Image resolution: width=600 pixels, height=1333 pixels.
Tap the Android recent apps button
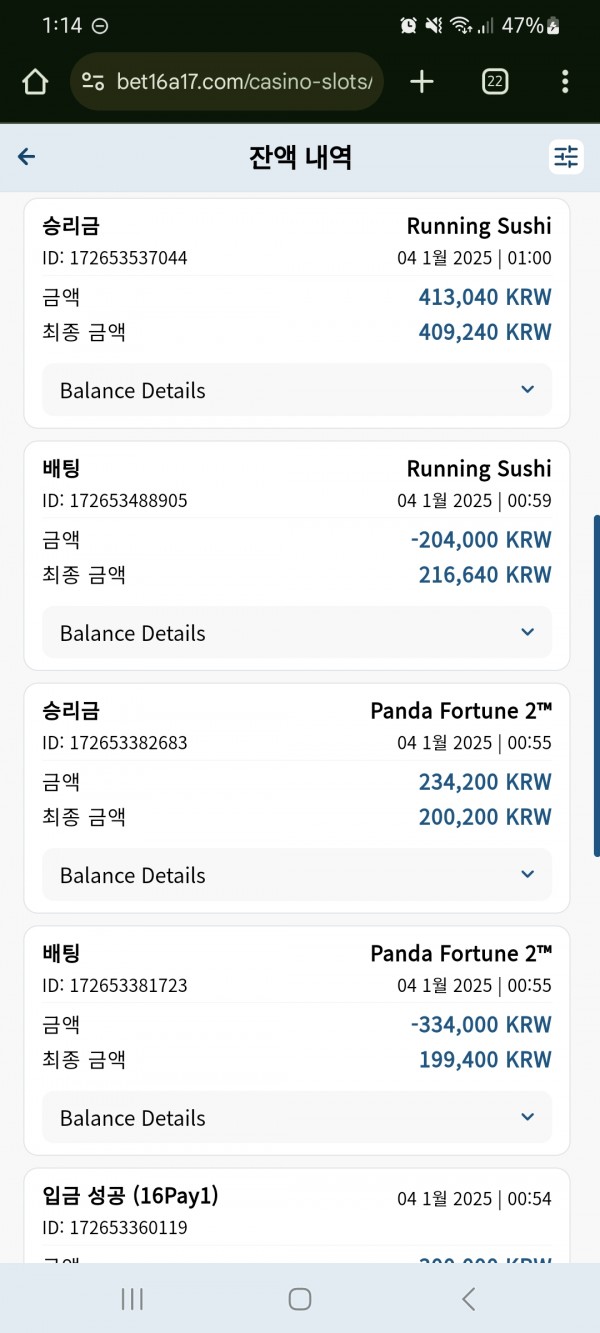pos(131,1298)
